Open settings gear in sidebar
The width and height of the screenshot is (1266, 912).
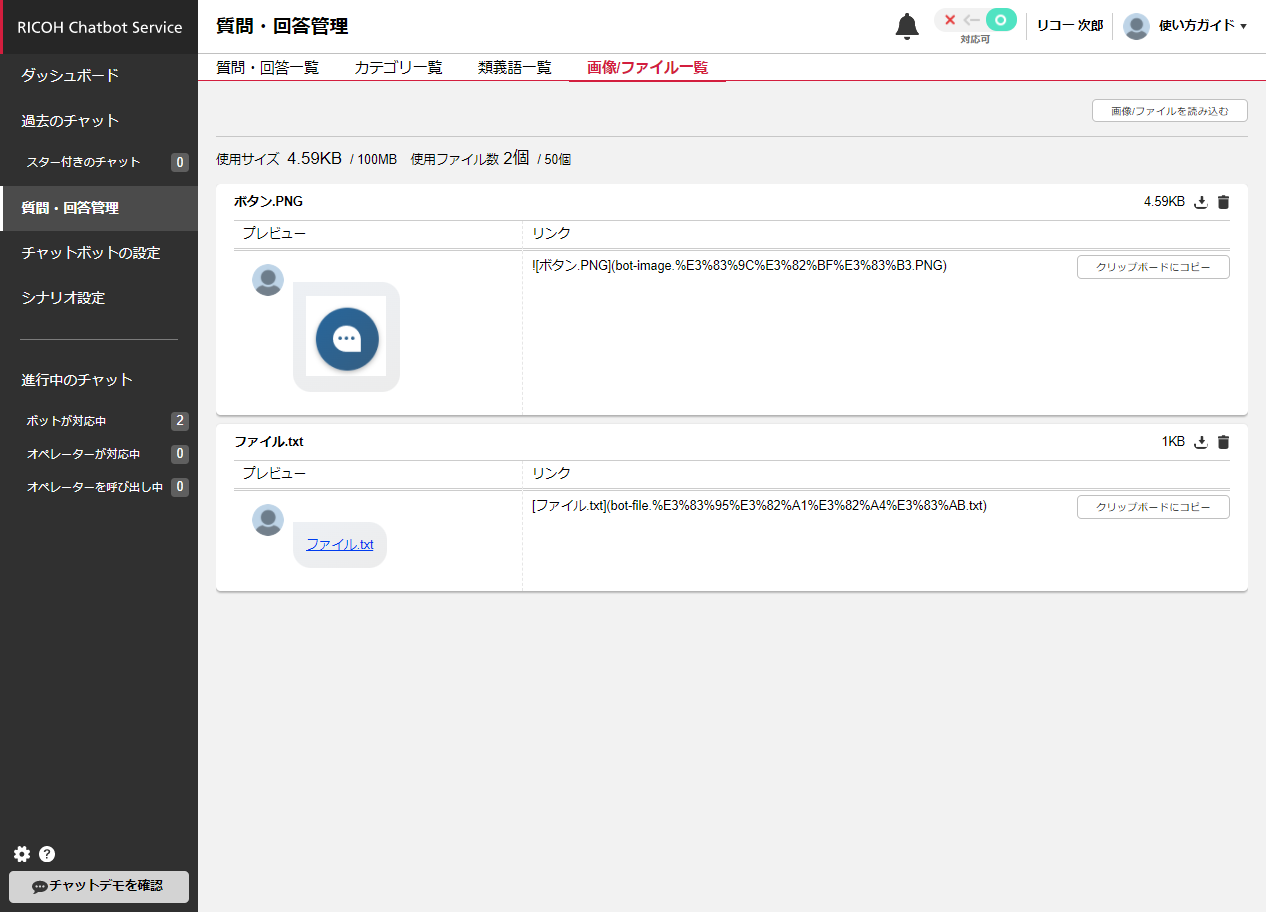click(22, 854)
